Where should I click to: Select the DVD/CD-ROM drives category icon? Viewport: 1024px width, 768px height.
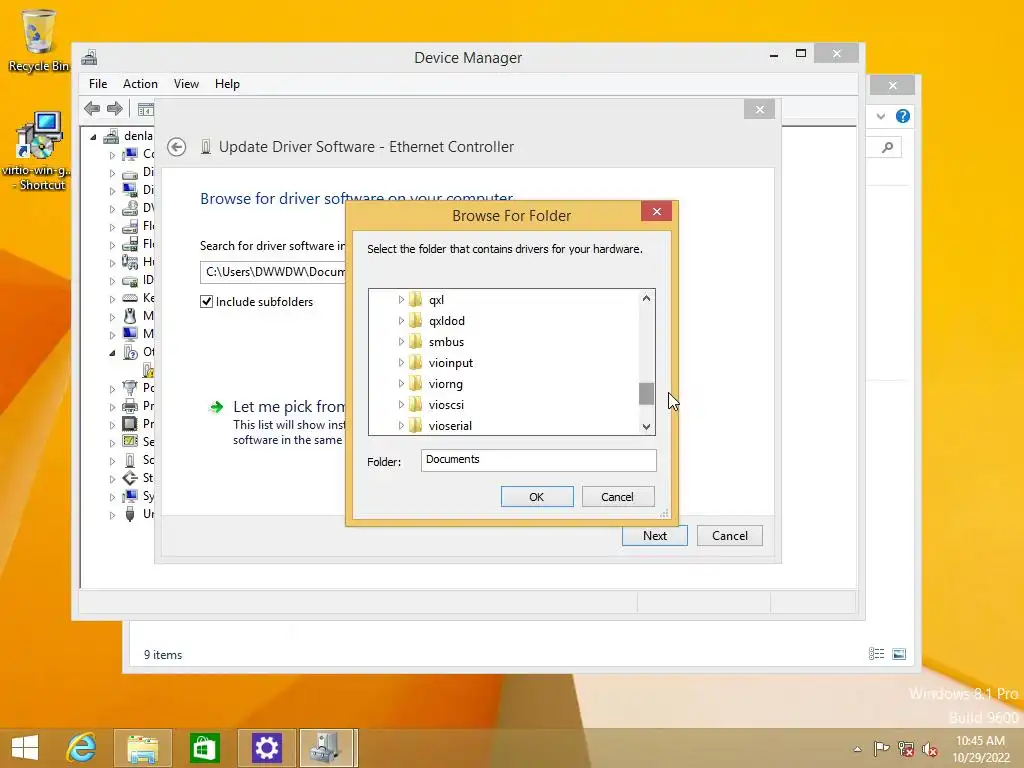tap(130, 208)
